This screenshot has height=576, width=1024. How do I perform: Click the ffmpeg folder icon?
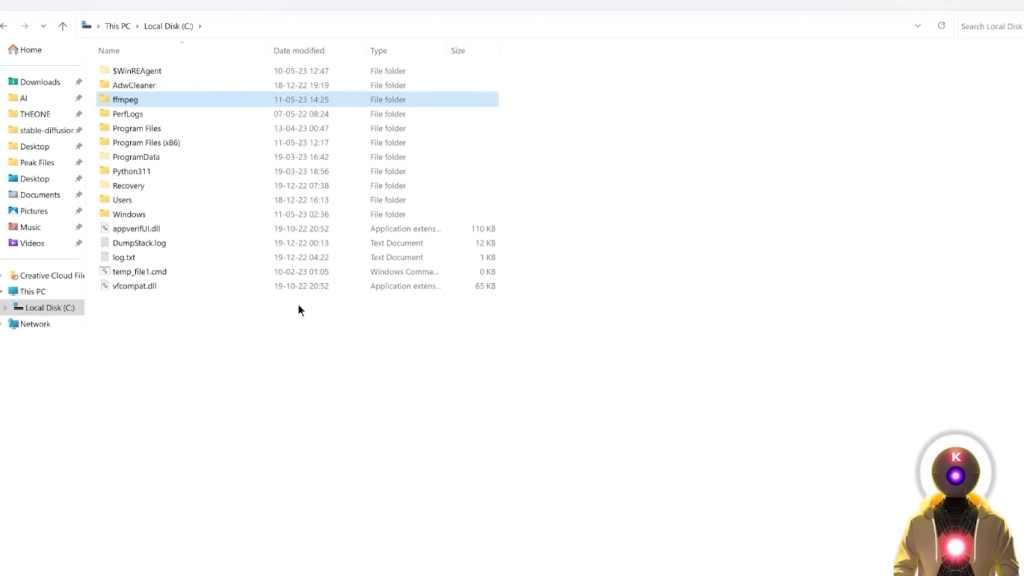(x=104, y=99)
